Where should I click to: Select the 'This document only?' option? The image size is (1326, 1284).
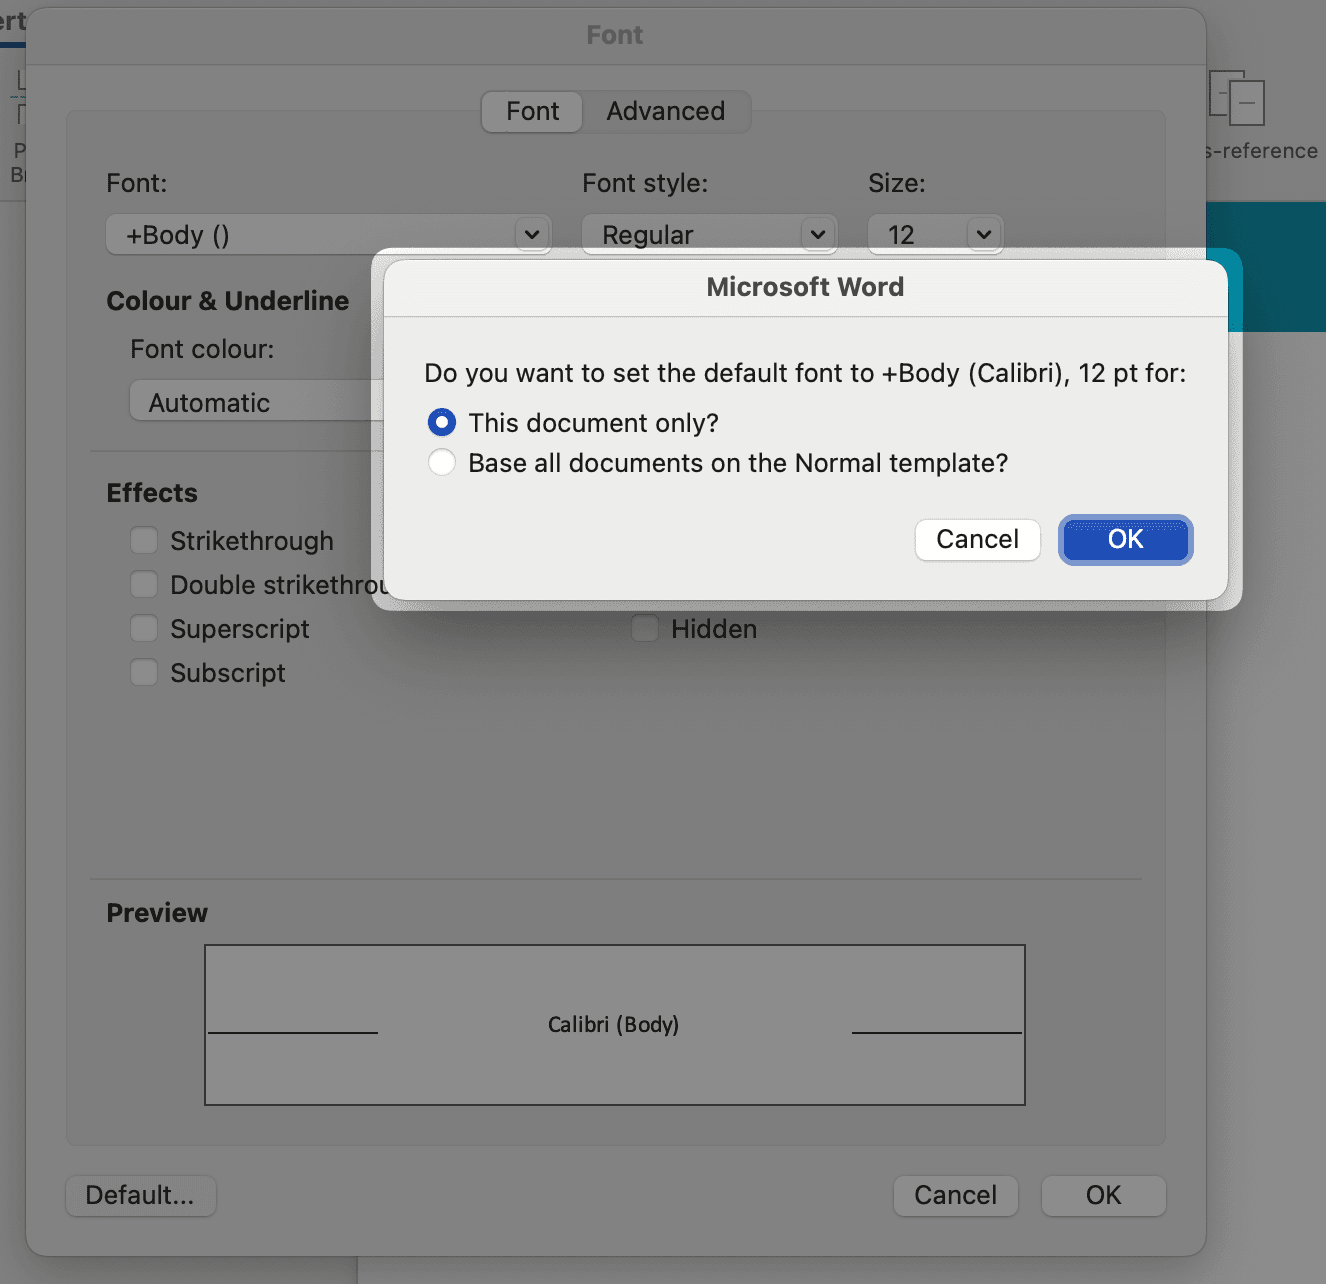click(x=441, y=422)
